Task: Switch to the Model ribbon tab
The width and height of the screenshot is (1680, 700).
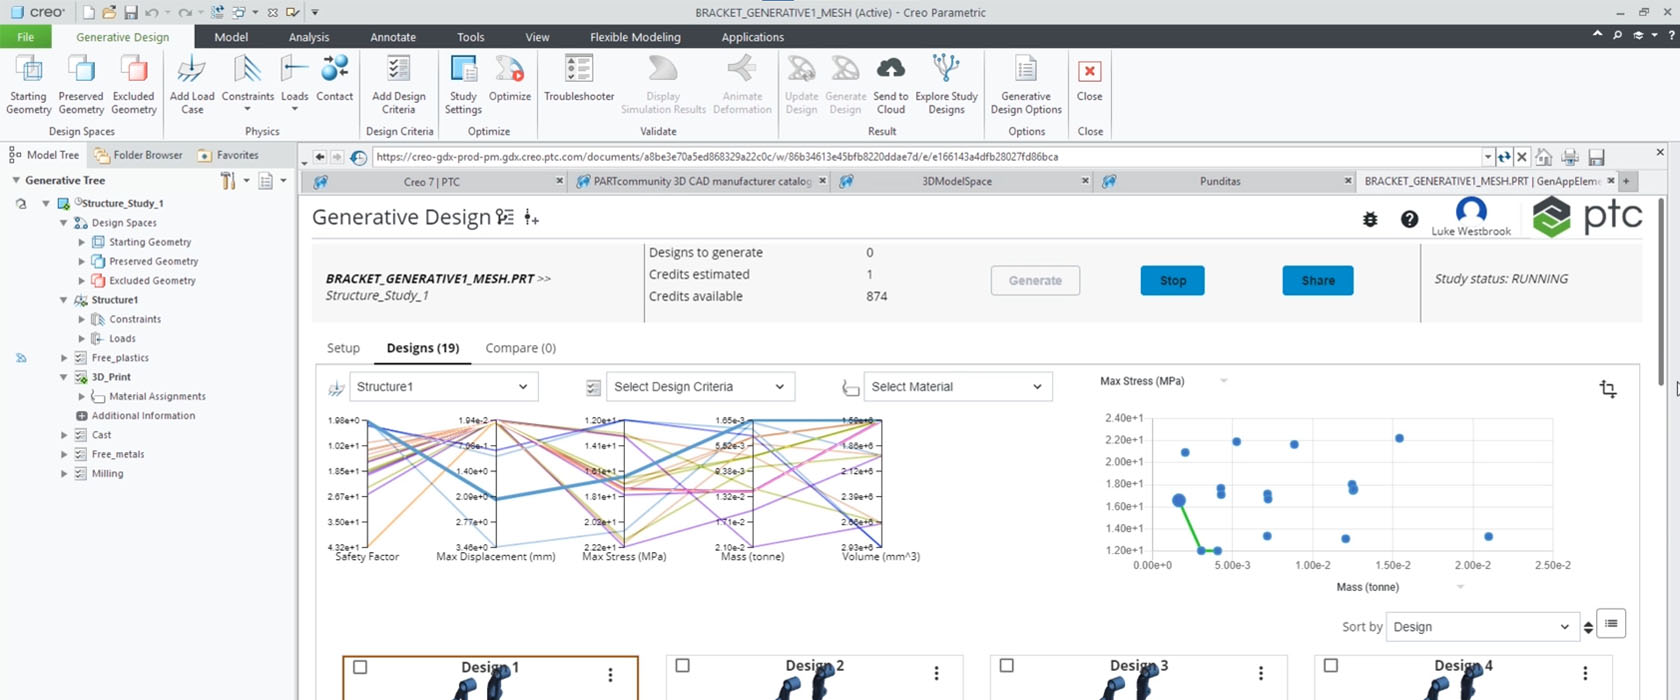Action: (231, 37)
